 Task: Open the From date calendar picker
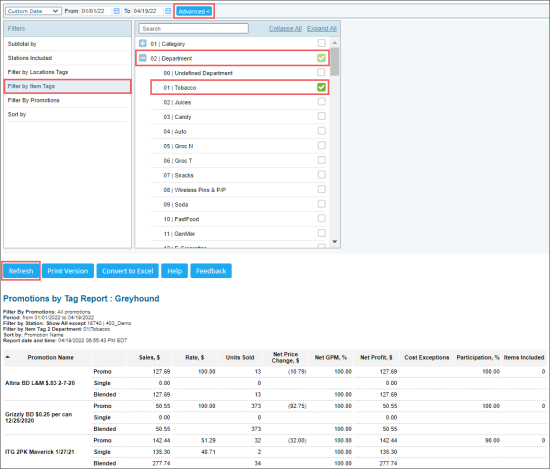click(x=117, y=11)
